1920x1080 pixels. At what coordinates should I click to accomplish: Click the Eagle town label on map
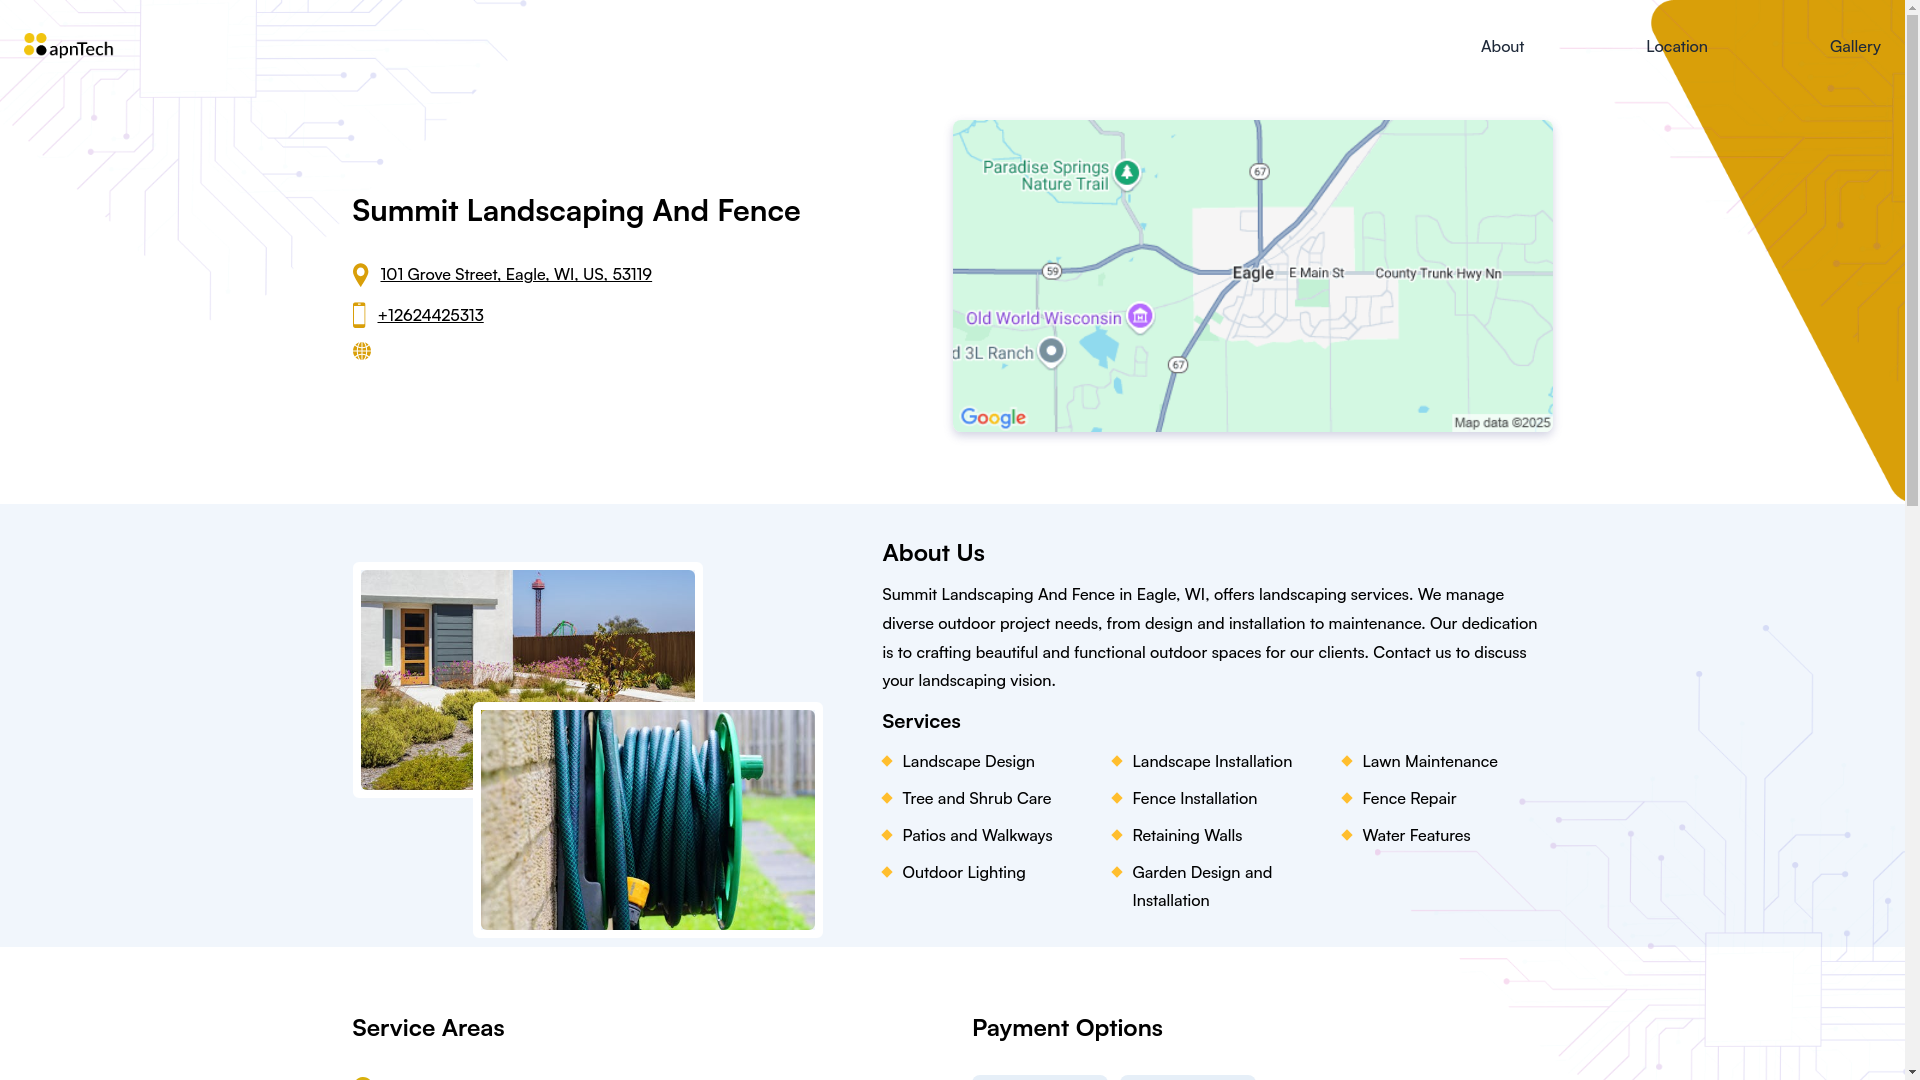(x=1253, y=273)
